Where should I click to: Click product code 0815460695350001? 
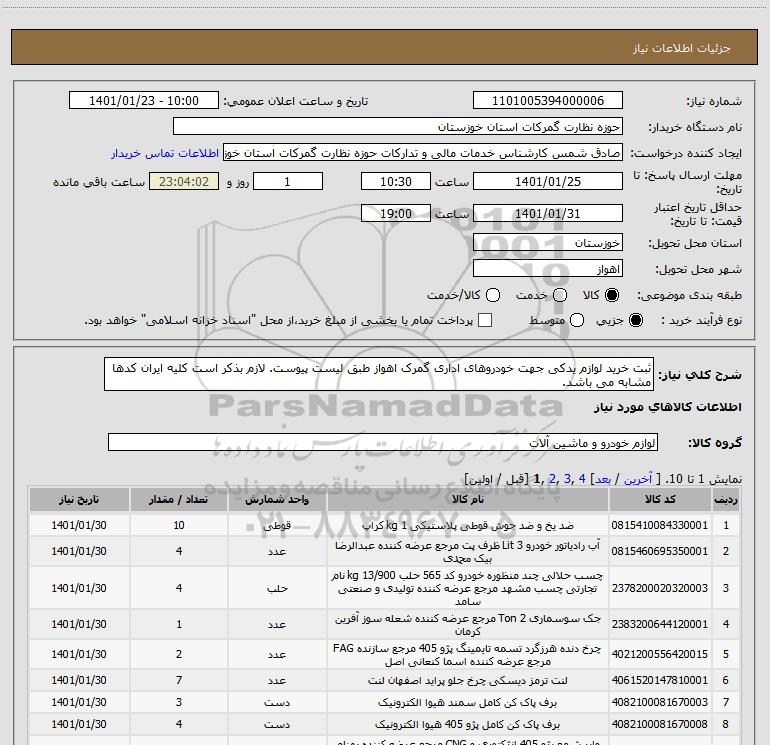click(x=660, y=551)
